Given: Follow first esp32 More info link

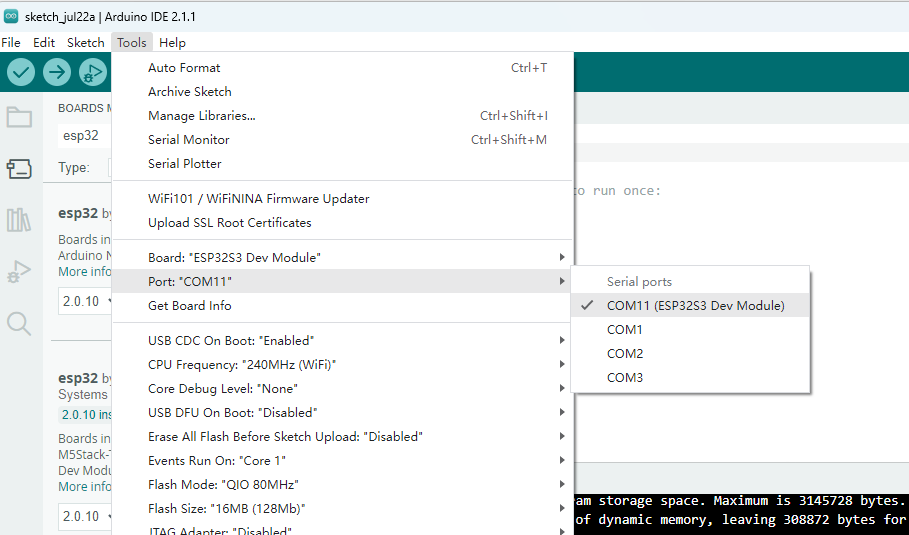Looking at the screenshot, I should pos(85,272).
